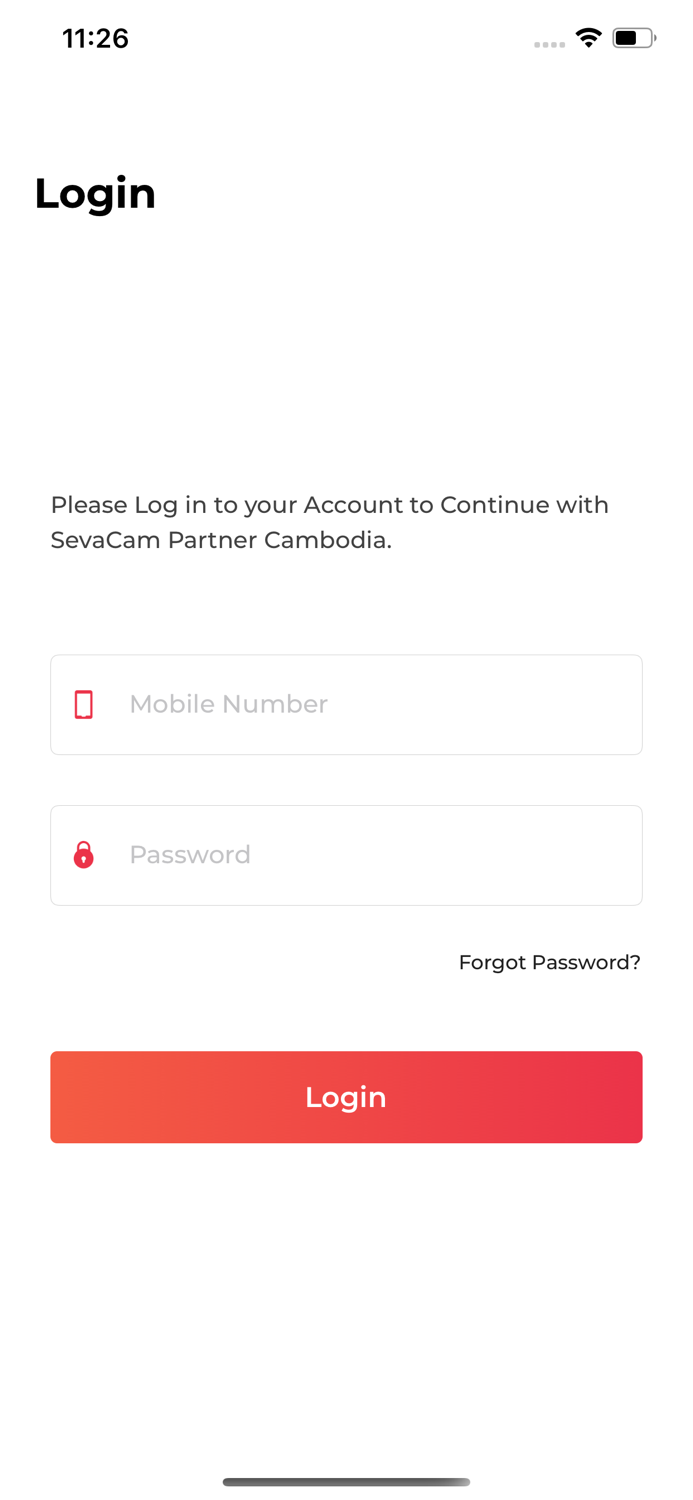Tap the Login heading at the top

pyautogui.click(x=95, y=193)
